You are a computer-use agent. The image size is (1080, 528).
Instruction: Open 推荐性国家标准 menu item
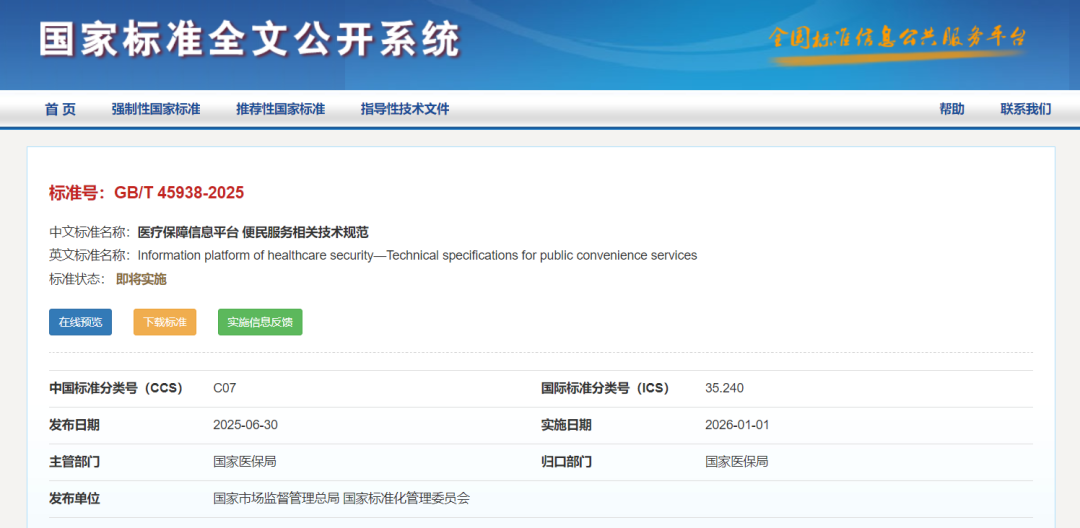(x=280, y=109)
